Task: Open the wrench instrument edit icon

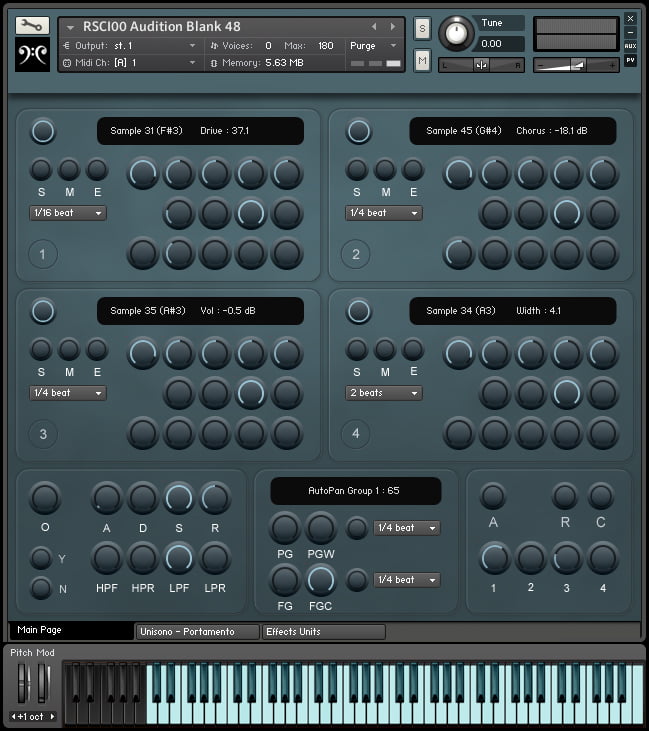Action: pyautogui.click(x=32, y=26)
